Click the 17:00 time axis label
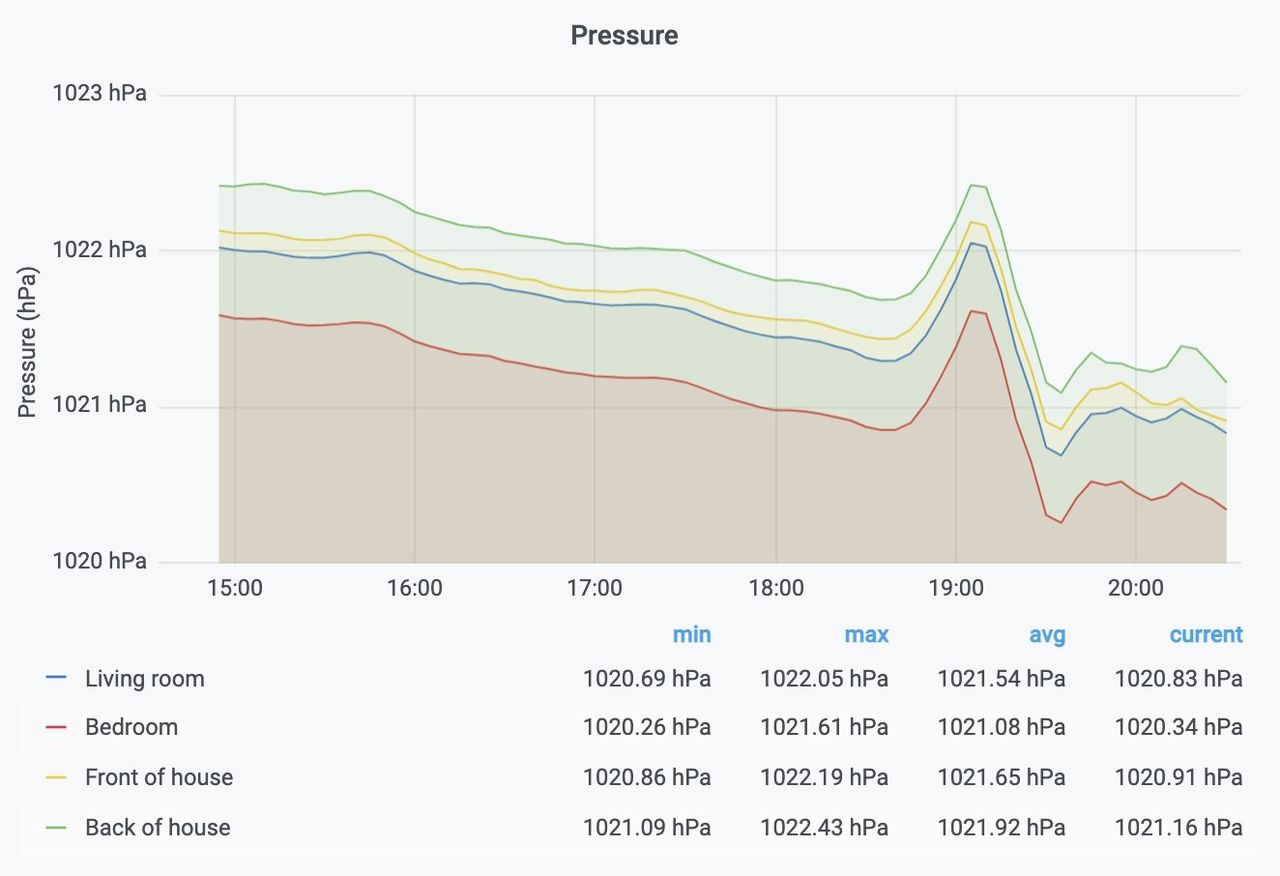 pos(595,588)
